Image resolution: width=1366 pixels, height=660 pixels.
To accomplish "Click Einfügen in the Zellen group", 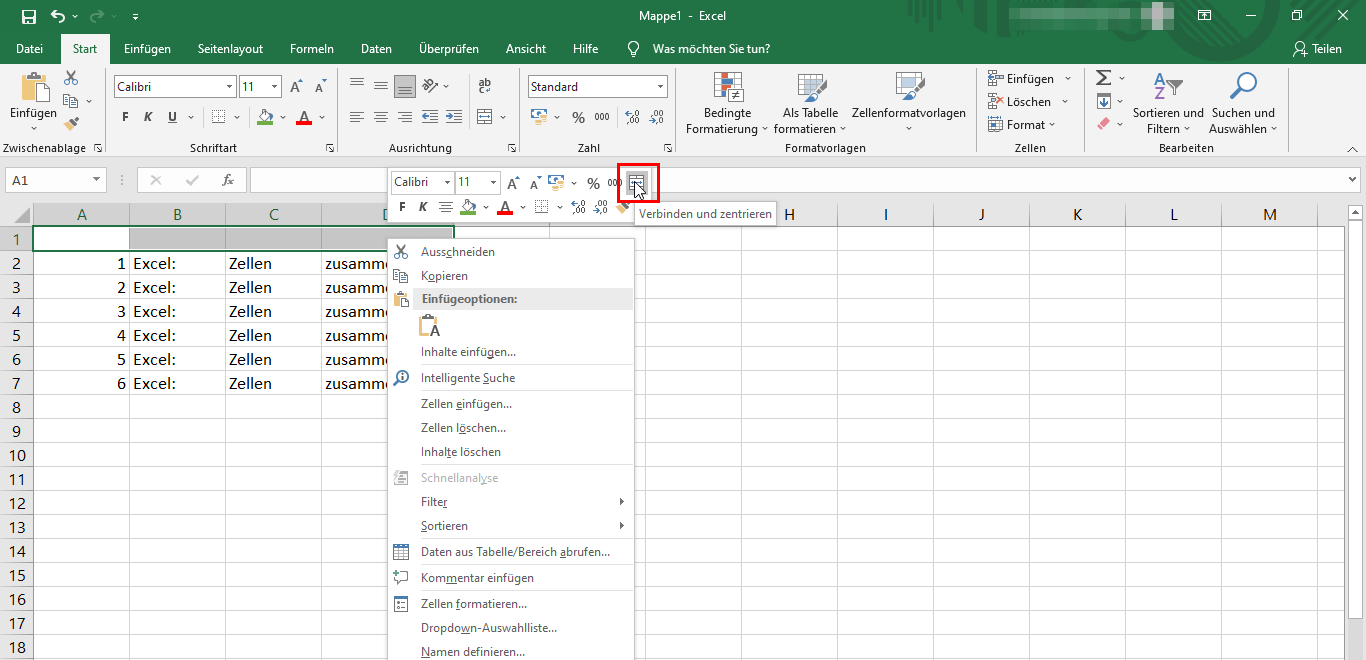I will pos(1030,78).
